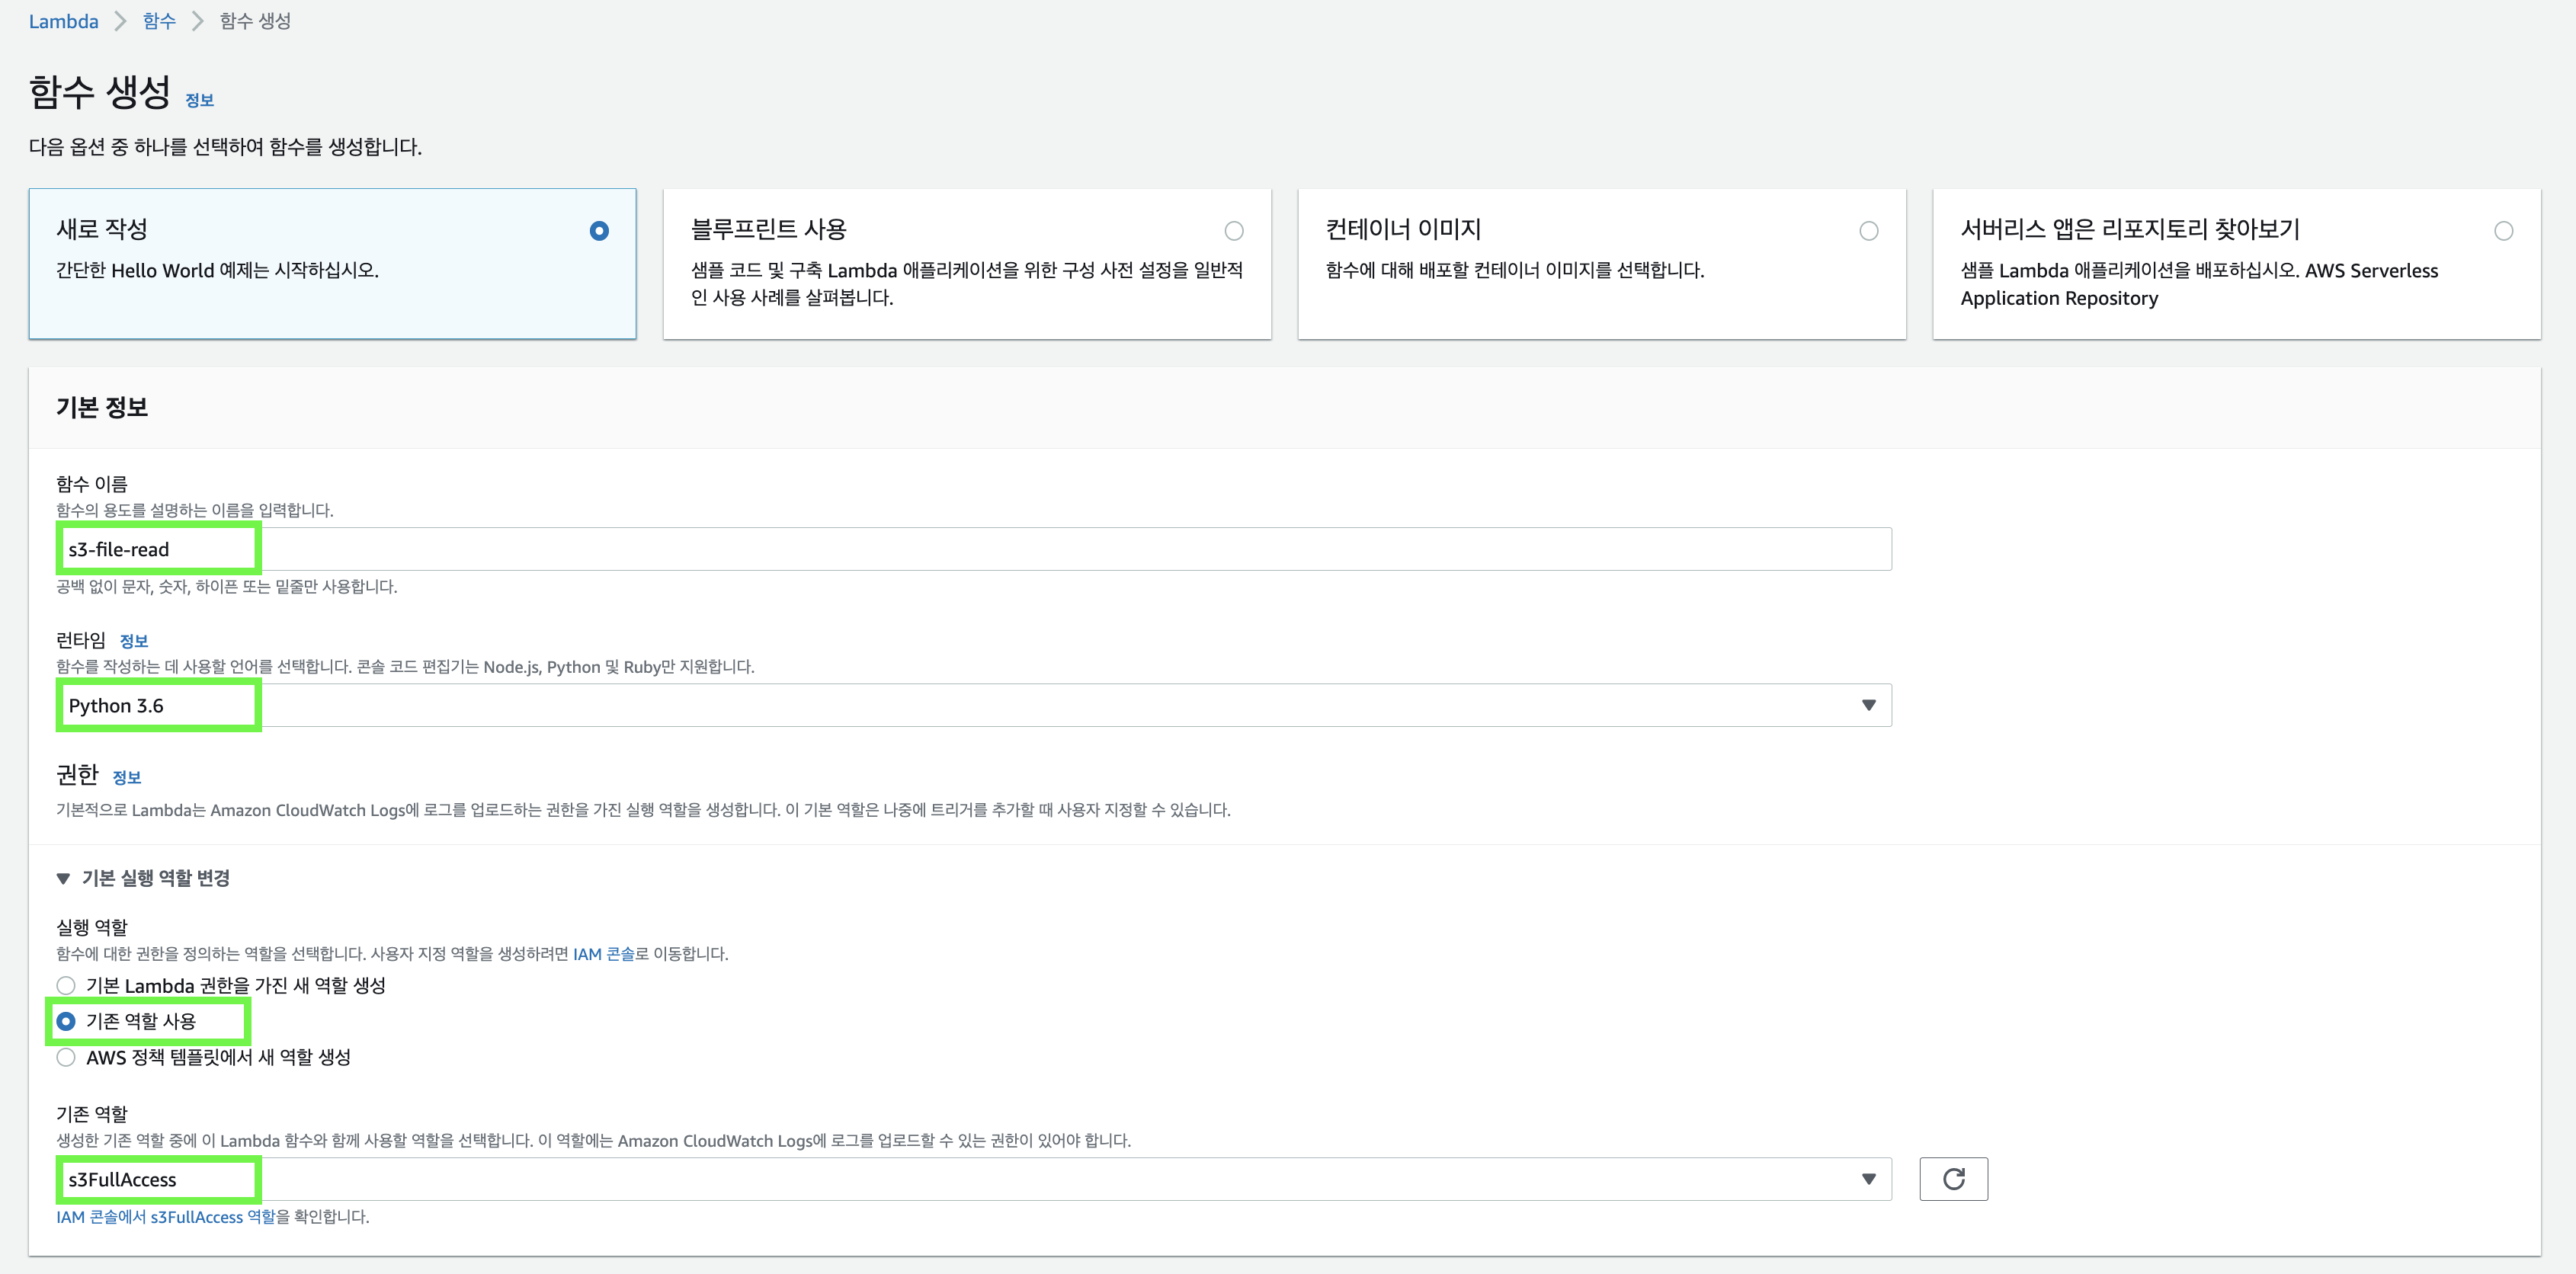Open the 정보 link next to 함수 생성

tap(199, 100)
